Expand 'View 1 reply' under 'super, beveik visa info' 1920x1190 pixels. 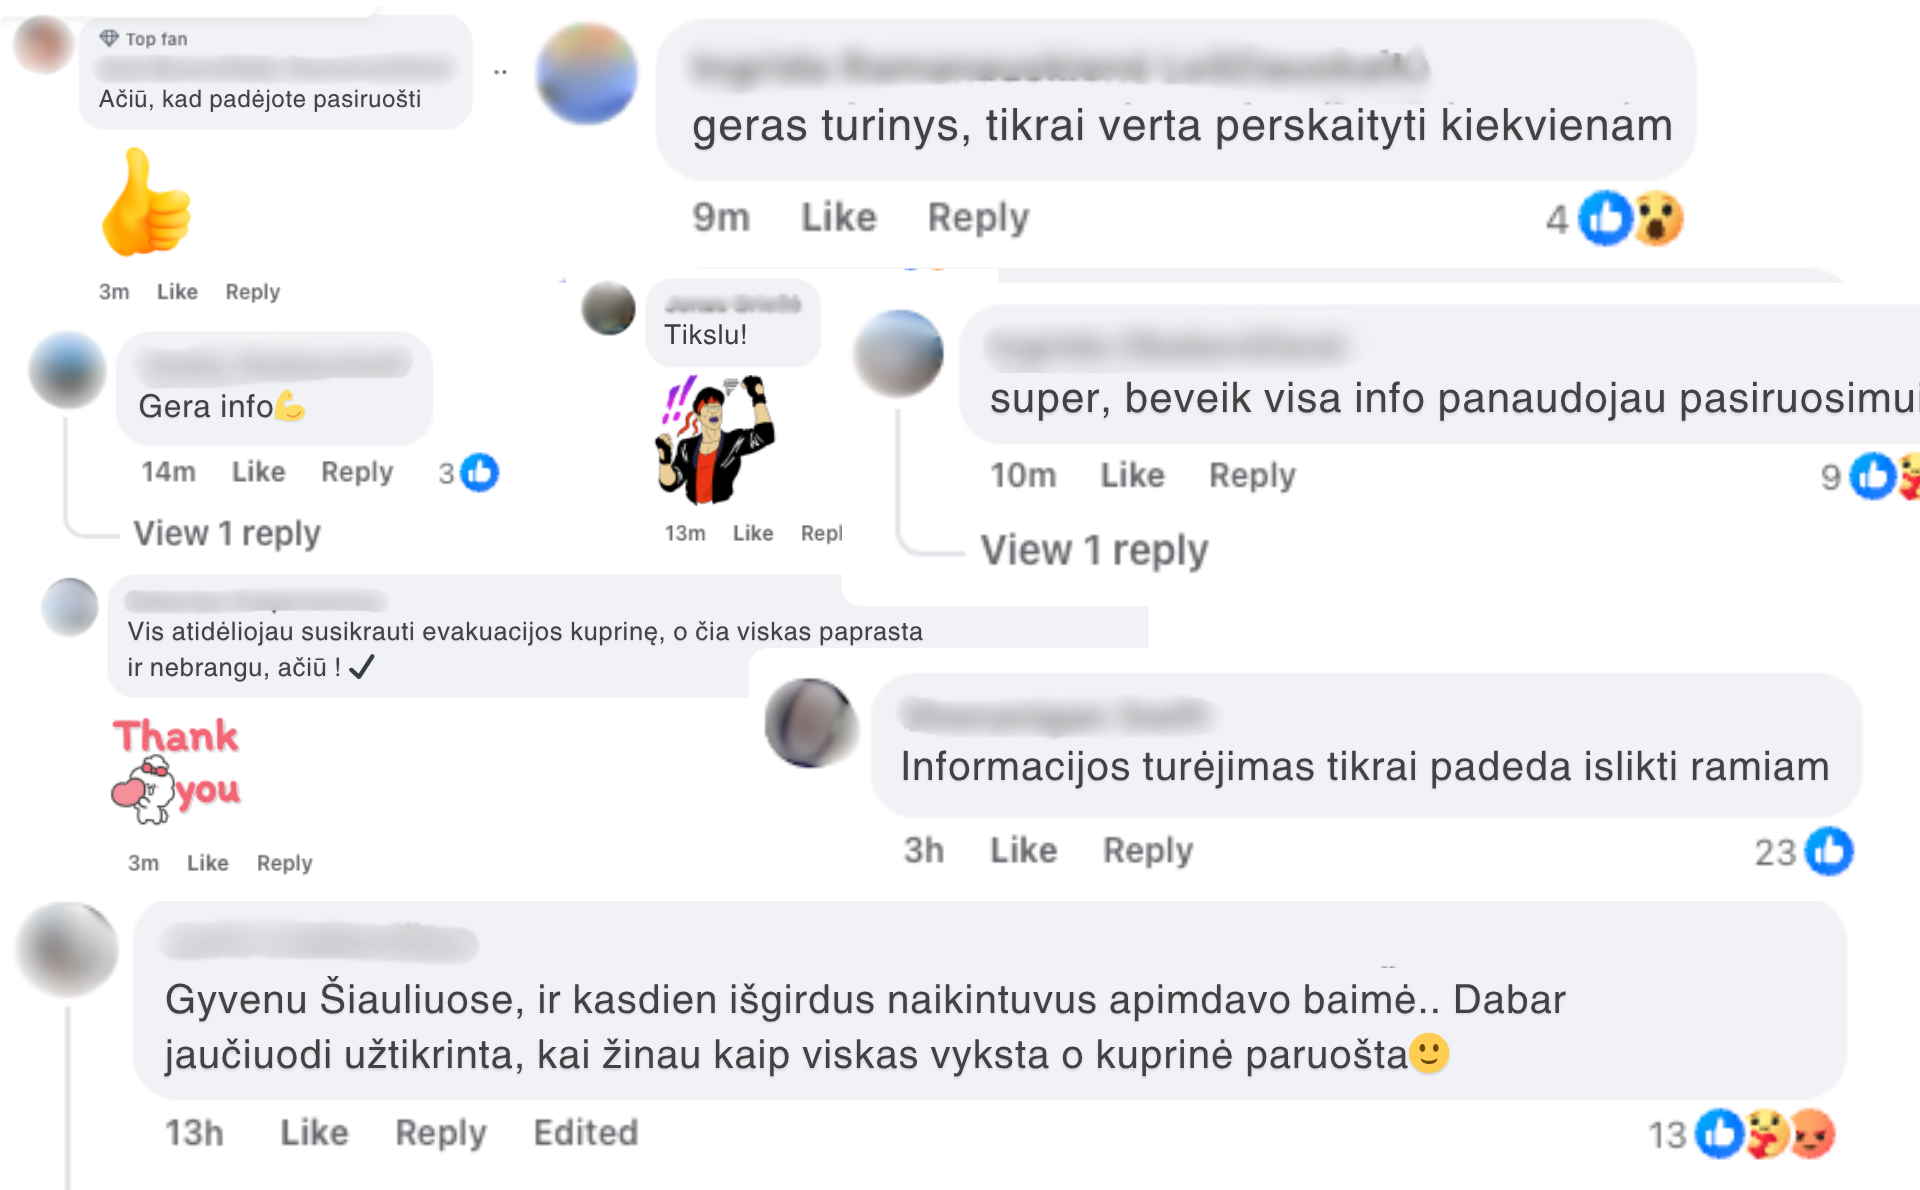(x=1094, y=550)
